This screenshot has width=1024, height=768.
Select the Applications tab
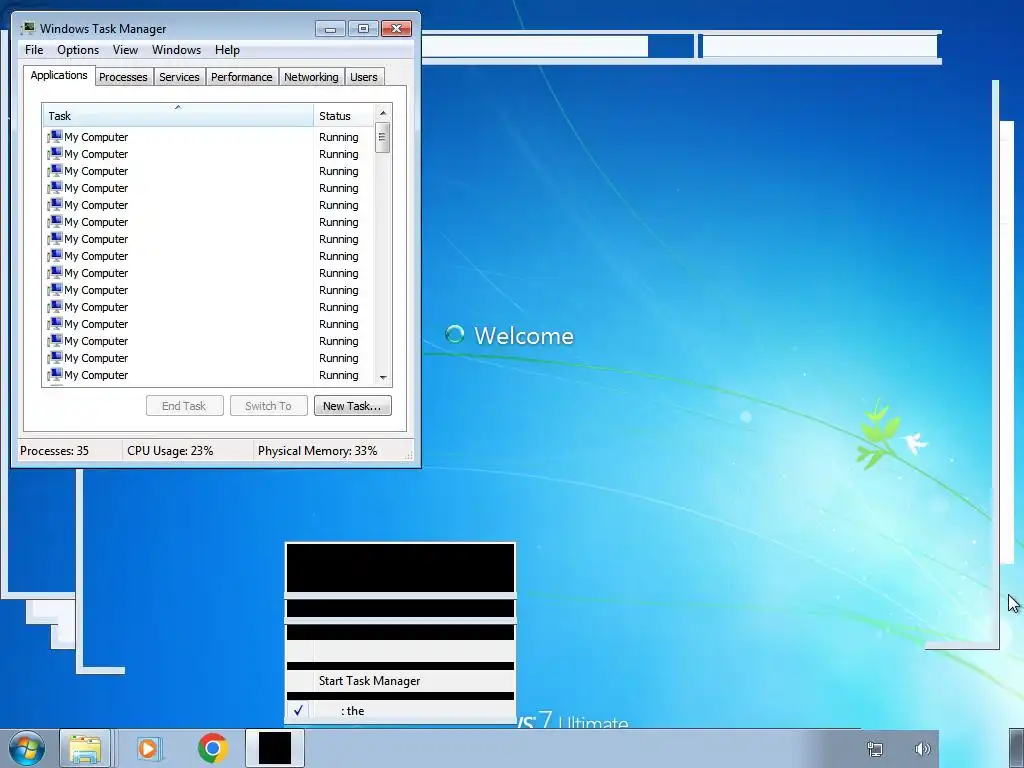[59, 75]
